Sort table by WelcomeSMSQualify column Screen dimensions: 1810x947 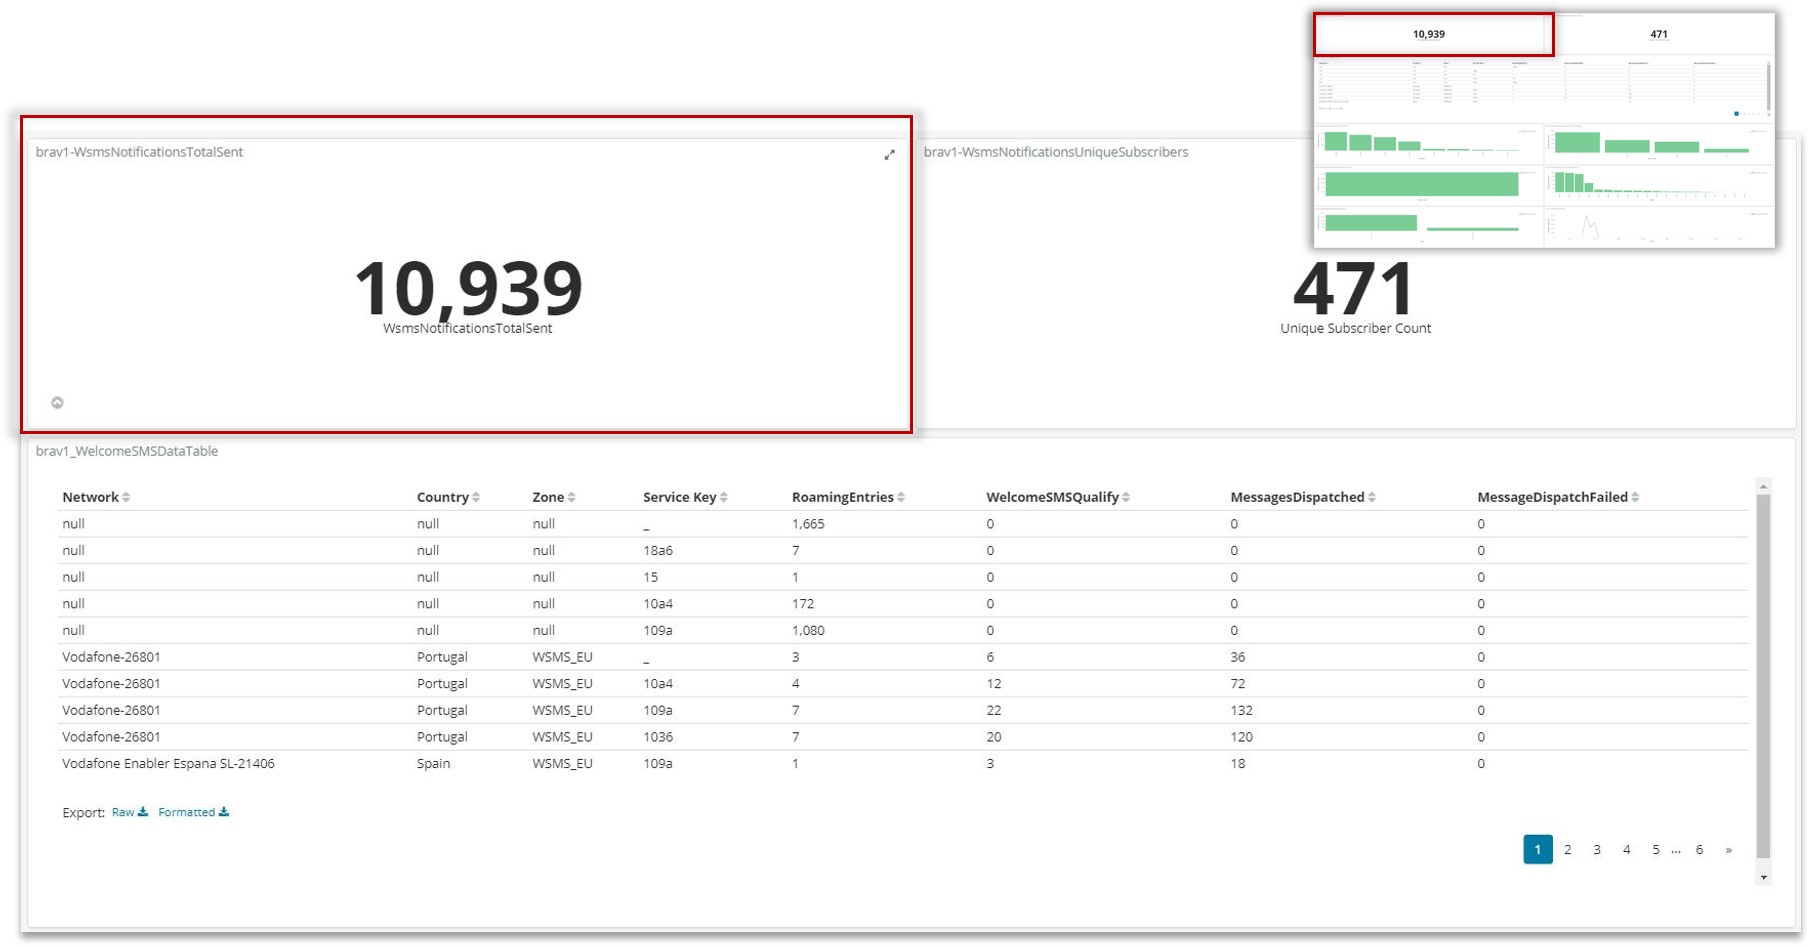click(1058, 497)
